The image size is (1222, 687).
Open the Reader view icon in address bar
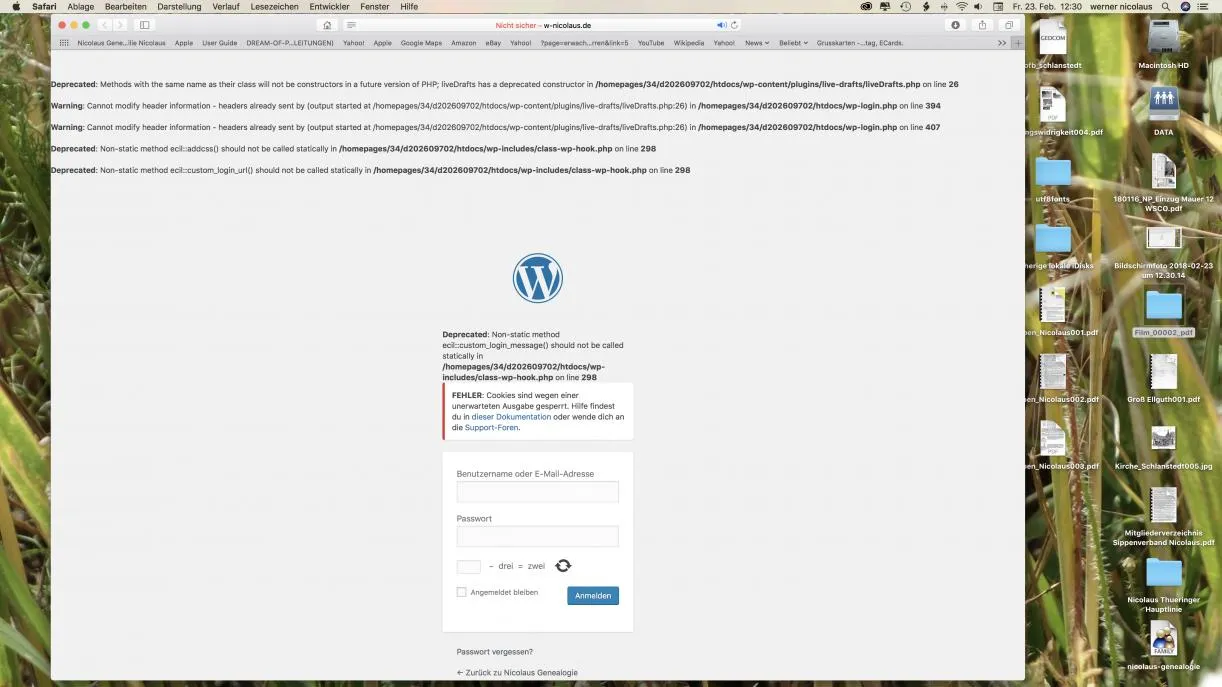[x=351, y=25]
